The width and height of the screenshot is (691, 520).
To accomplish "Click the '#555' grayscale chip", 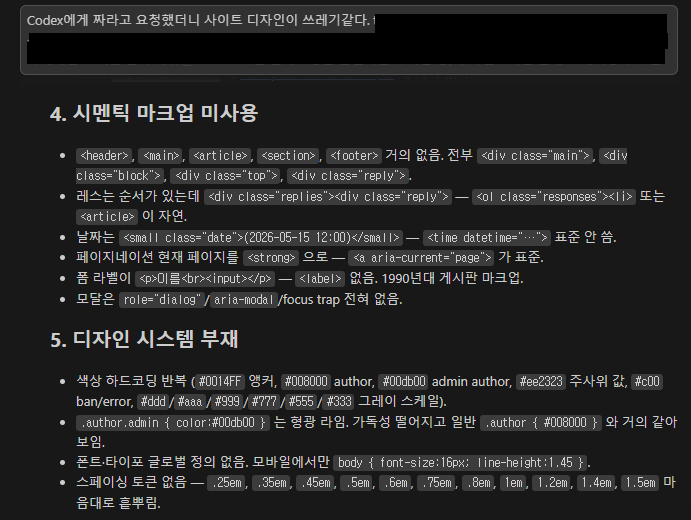I will click(301, 402).
